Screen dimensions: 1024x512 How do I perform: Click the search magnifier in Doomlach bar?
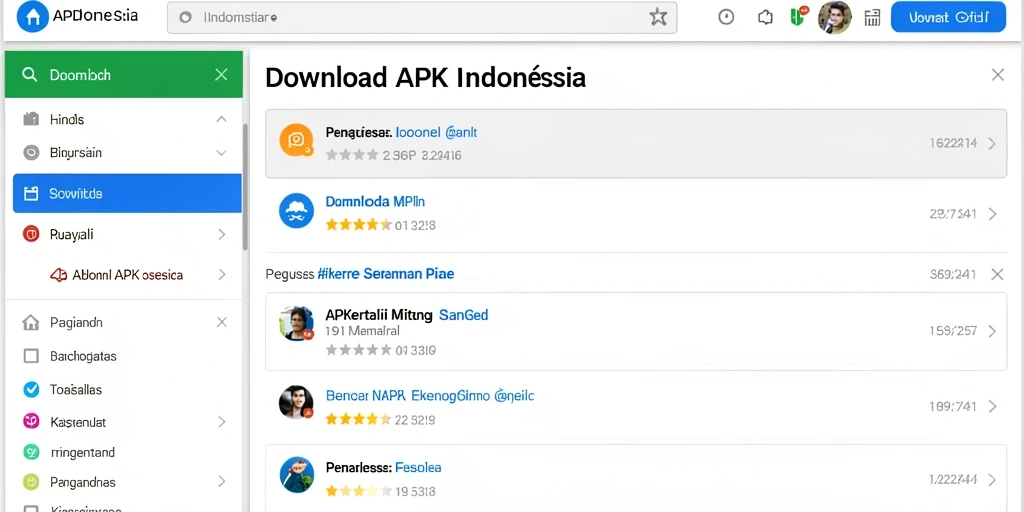click(29, 74)
